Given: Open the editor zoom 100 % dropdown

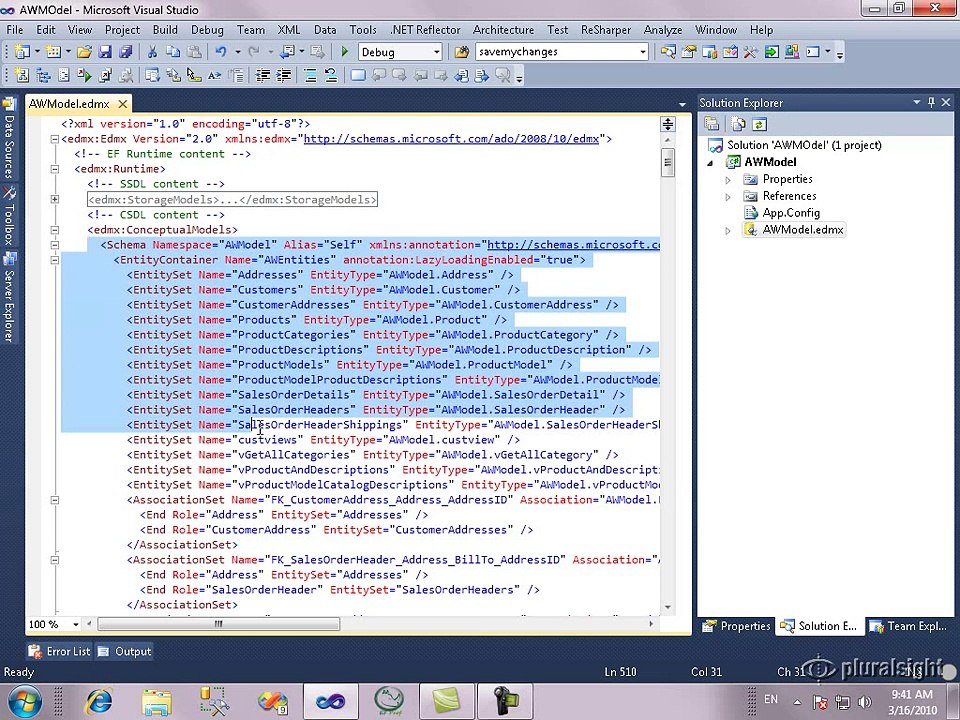Looking at the screenshot, I should [76, 624].
